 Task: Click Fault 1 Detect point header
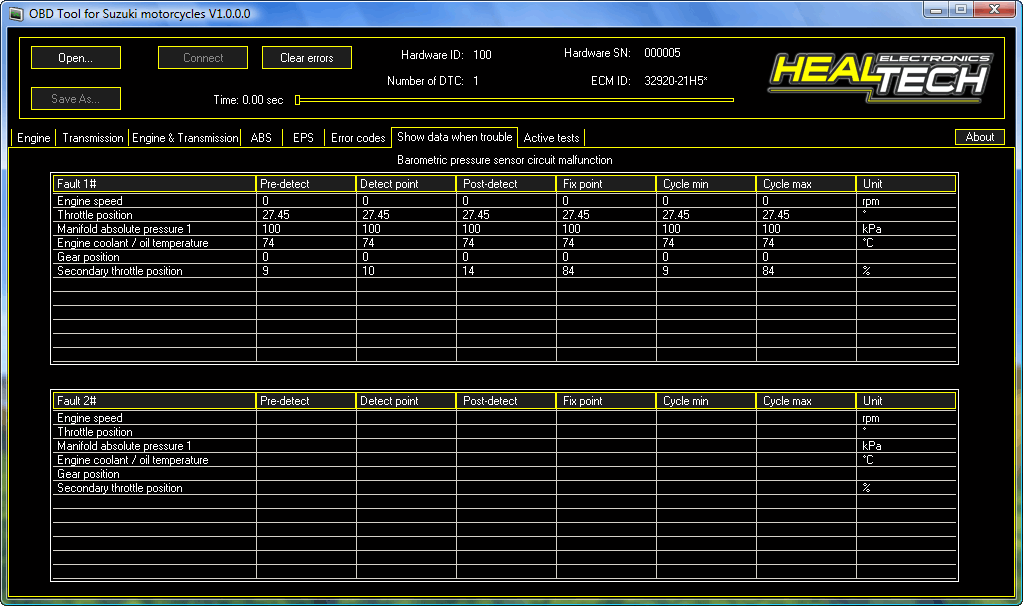click(406, 184)
